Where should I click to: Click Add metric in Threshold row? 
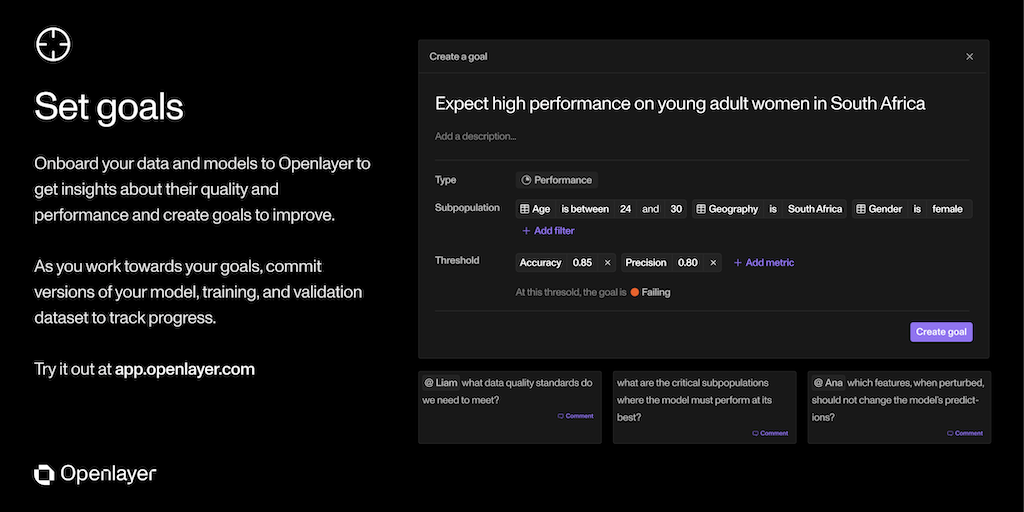coord(764,263)
